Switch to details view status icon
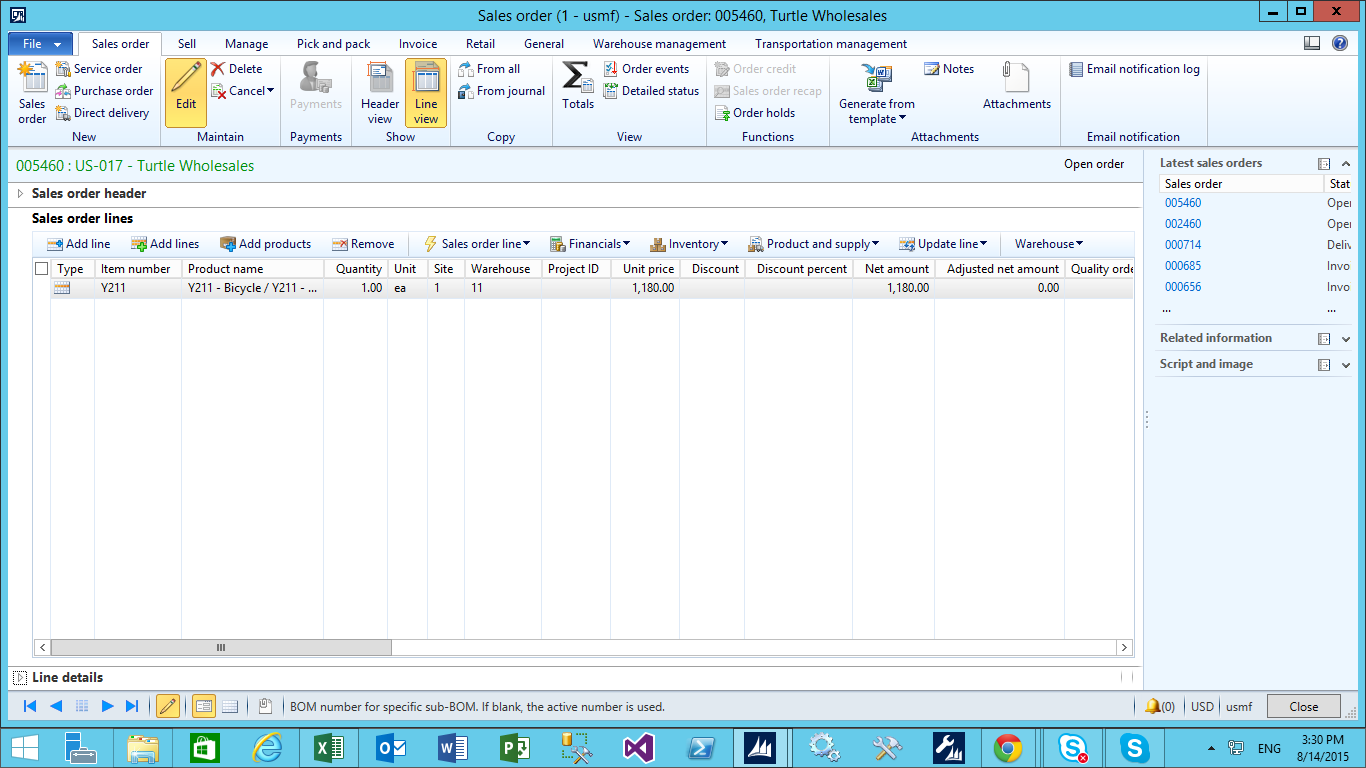This screenshot has height=768, width=1366. click(x=203, y=707)
